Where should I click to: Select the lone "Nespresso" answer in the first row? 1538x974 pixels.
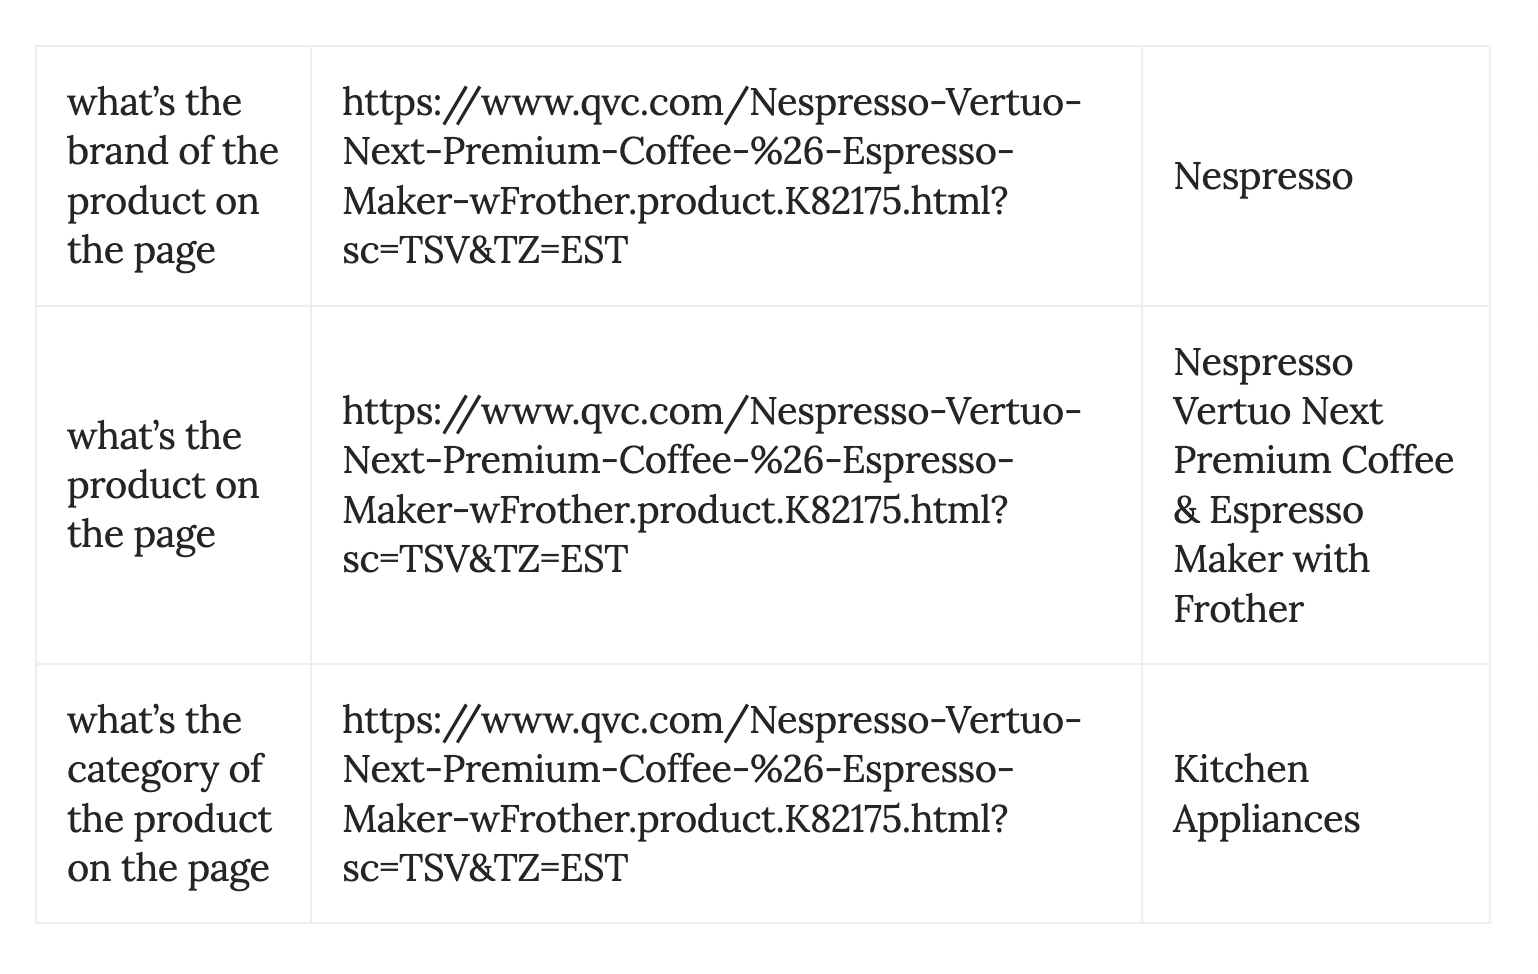pos(1263,176)
